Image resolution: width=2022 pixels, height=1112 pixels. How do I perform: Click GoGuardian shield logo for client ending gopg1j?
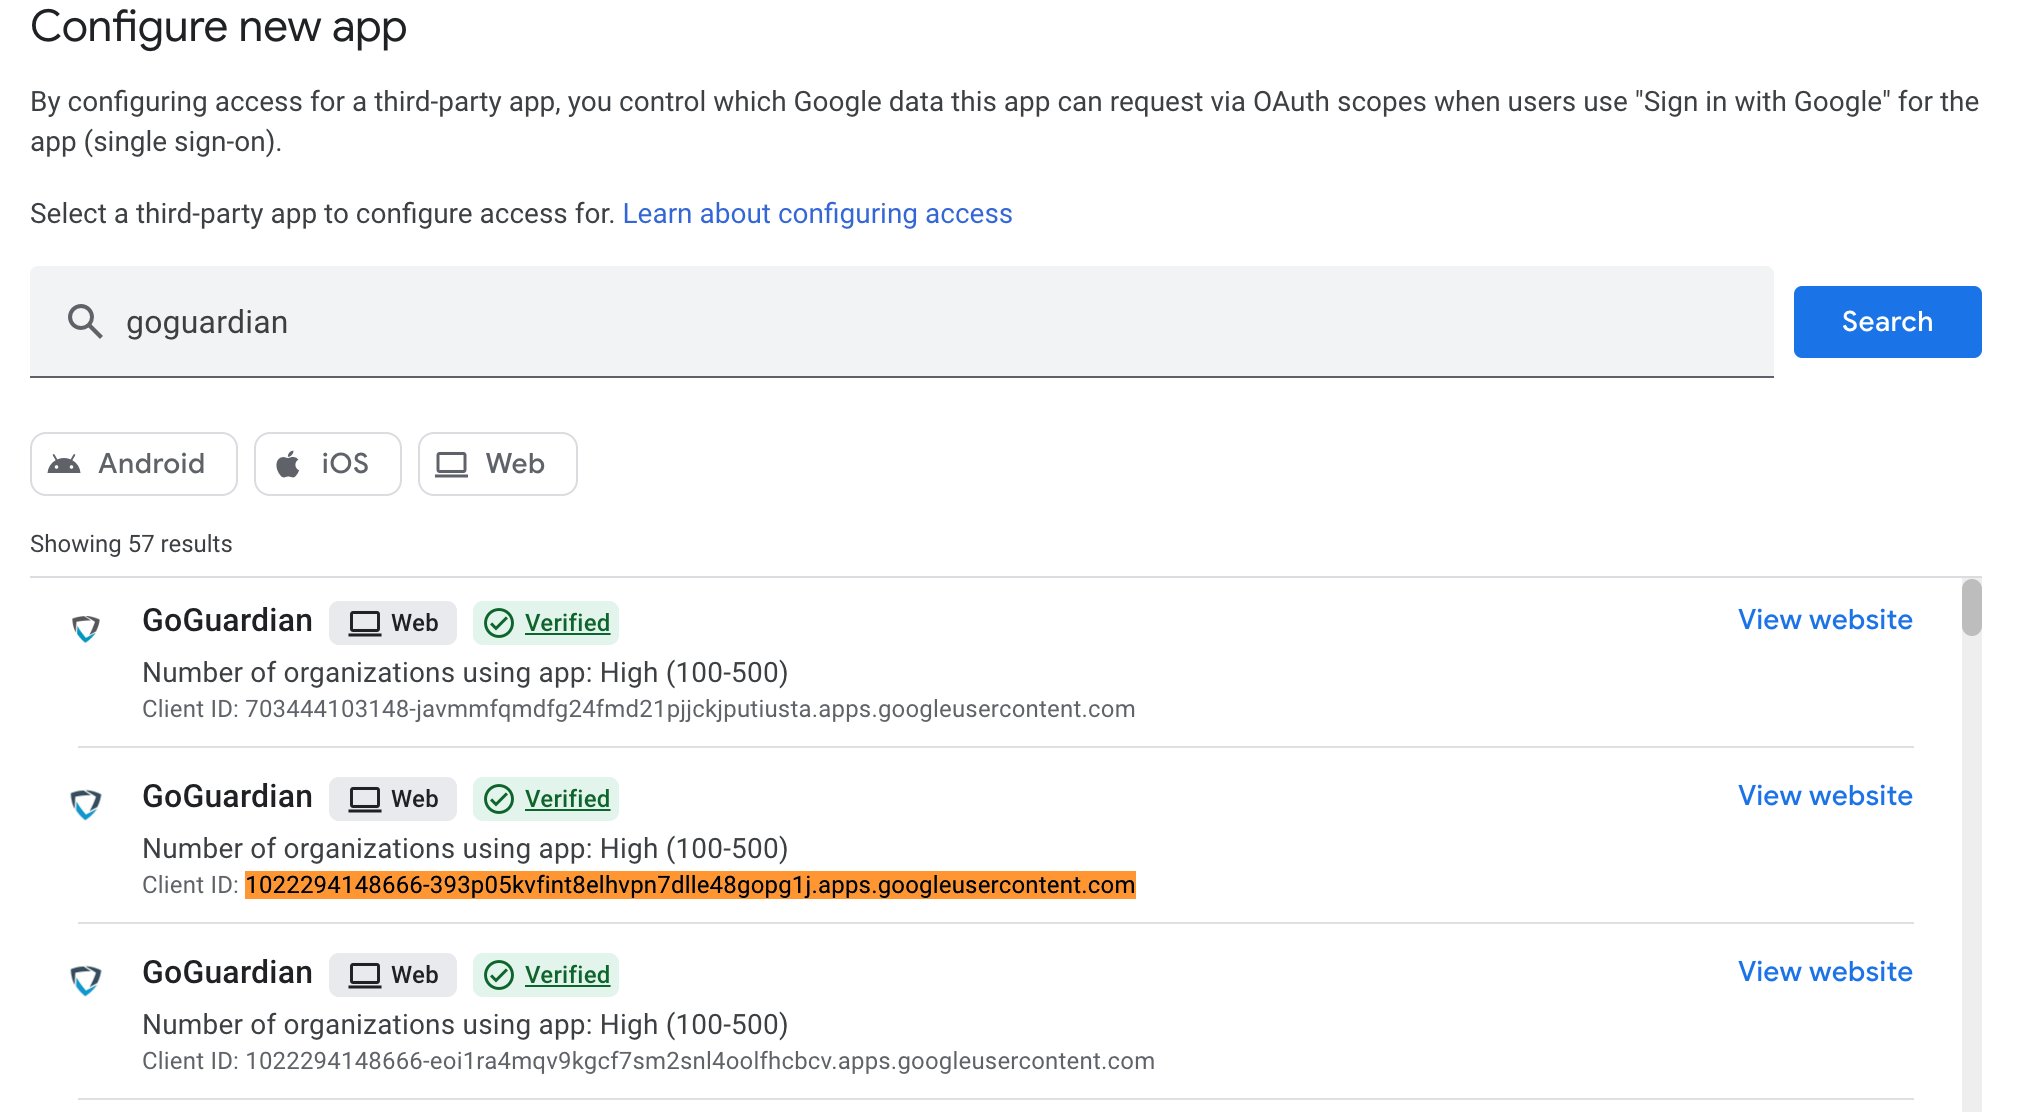point(86,804)
